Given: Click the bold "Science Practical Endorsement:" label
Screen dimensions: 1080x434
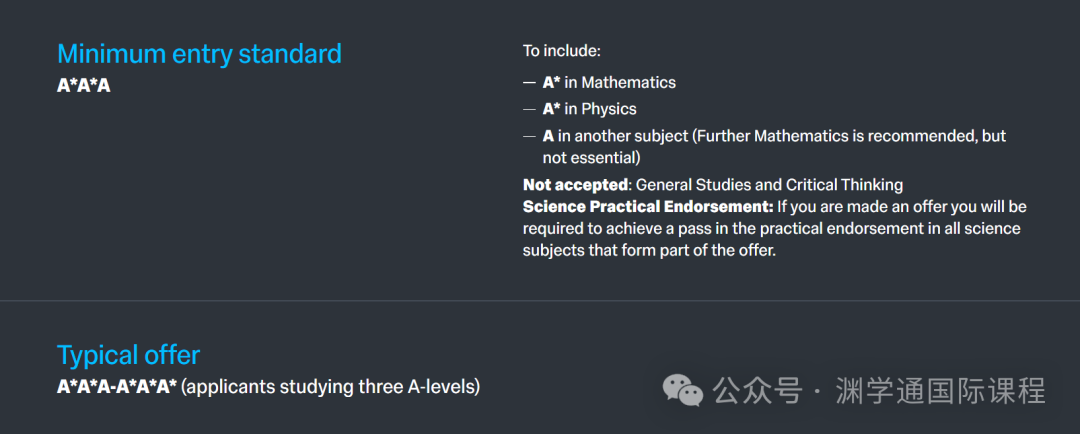Looking at the screenshot, I should tap(648, 207).
